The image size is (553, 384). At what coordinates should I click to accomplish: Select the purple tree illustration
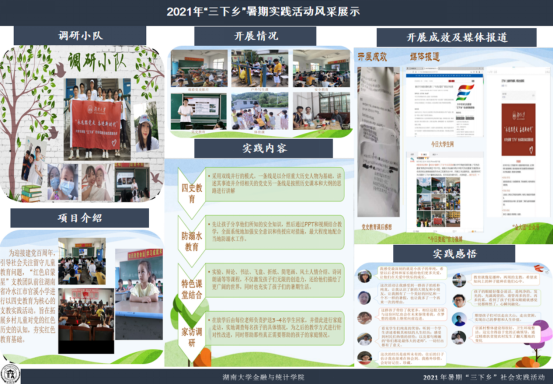pyautogui.click(x=539, y=339)
